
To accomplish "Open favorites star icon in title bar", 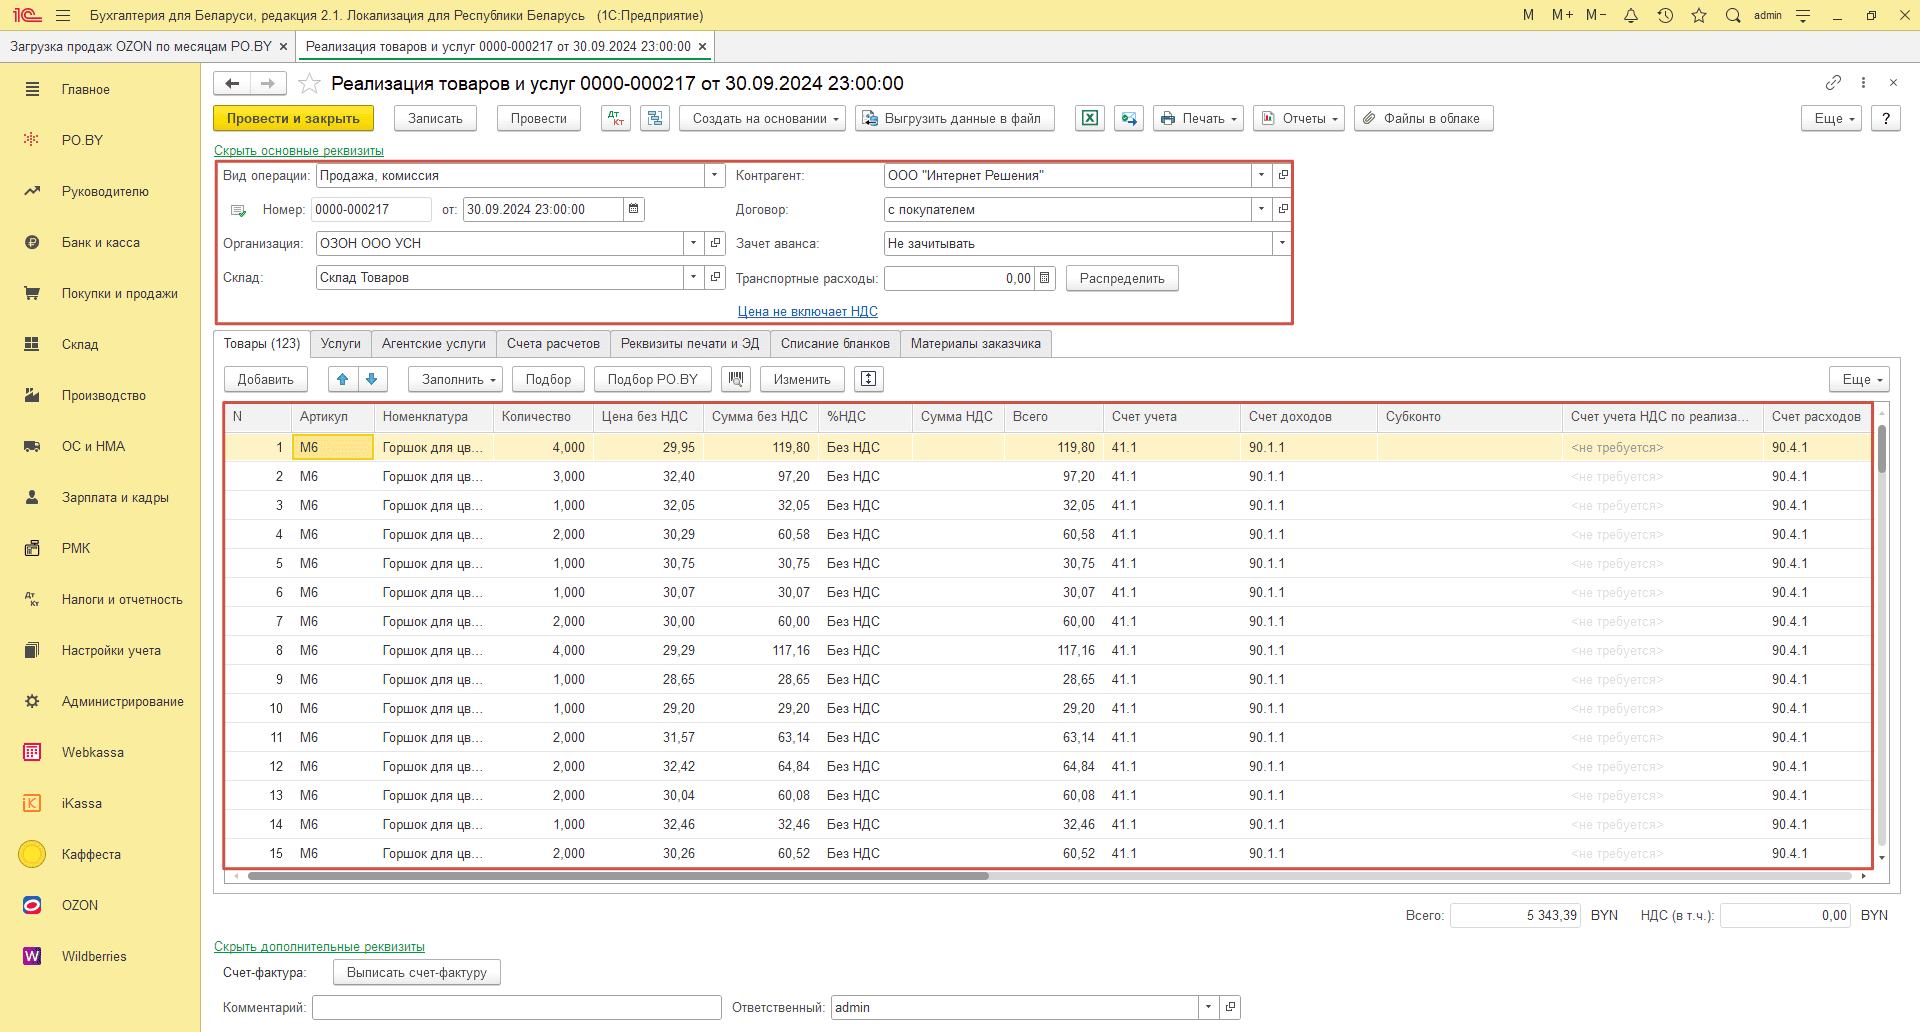I will pyautogui.click(x=1699, y=15).
